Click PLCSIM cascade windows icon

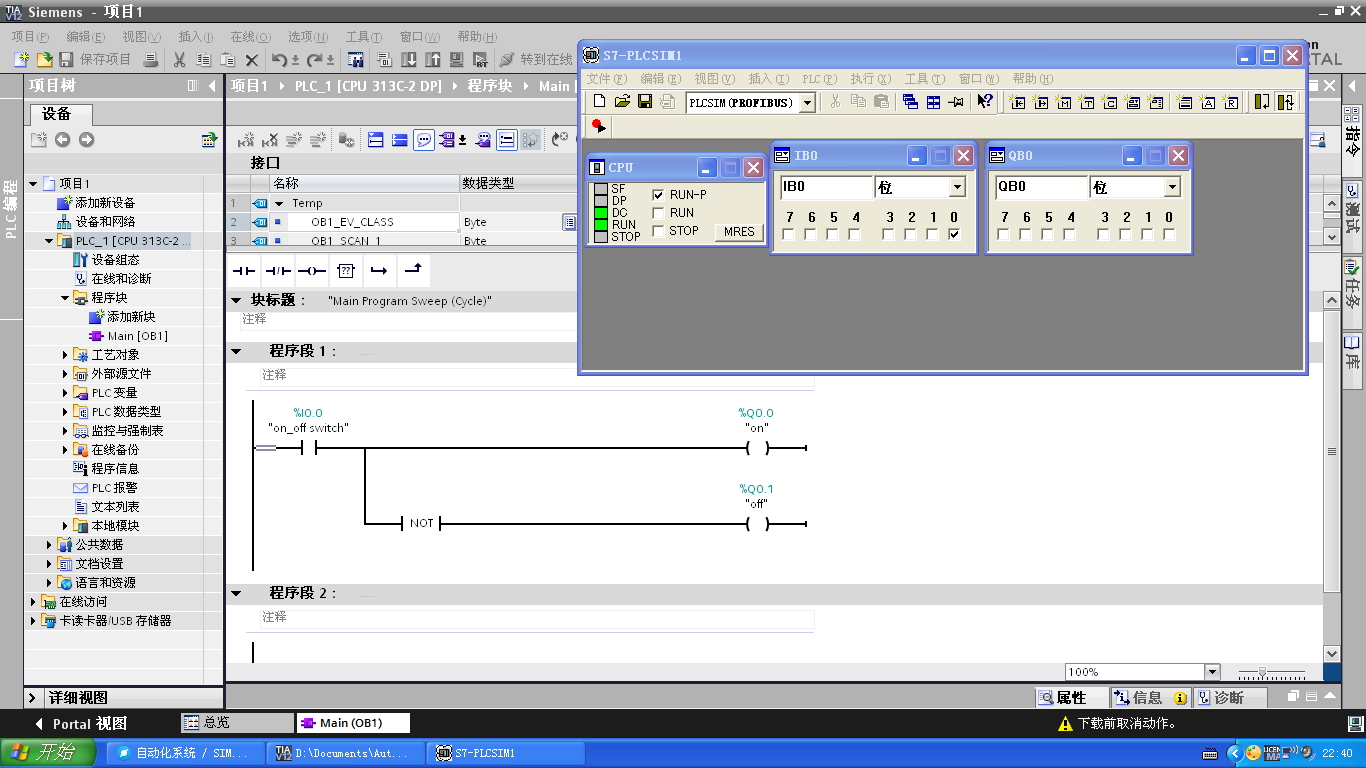pos(910,102)
